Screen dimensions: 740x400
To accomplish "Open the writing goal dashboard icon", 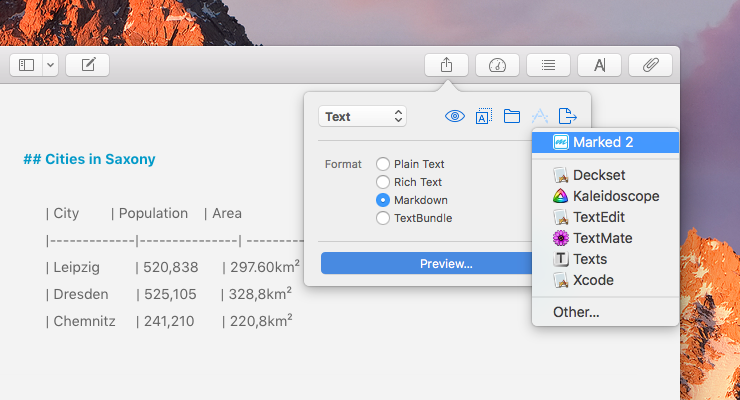I will coord(497,65).
